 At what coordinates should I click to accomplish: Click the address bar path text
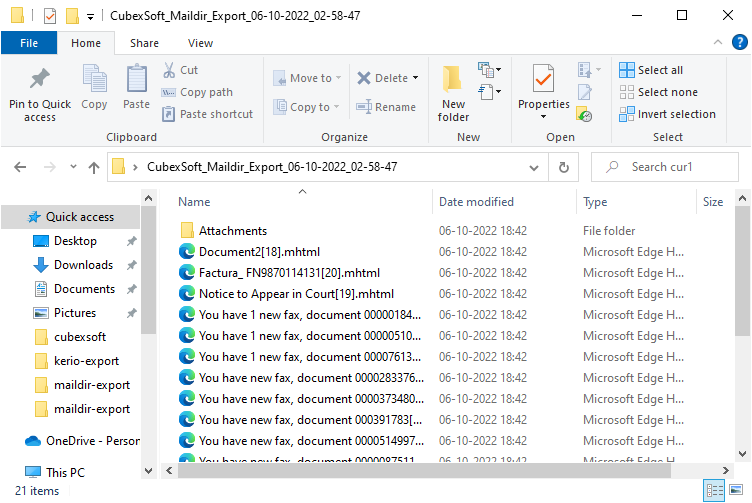point(272,167)
